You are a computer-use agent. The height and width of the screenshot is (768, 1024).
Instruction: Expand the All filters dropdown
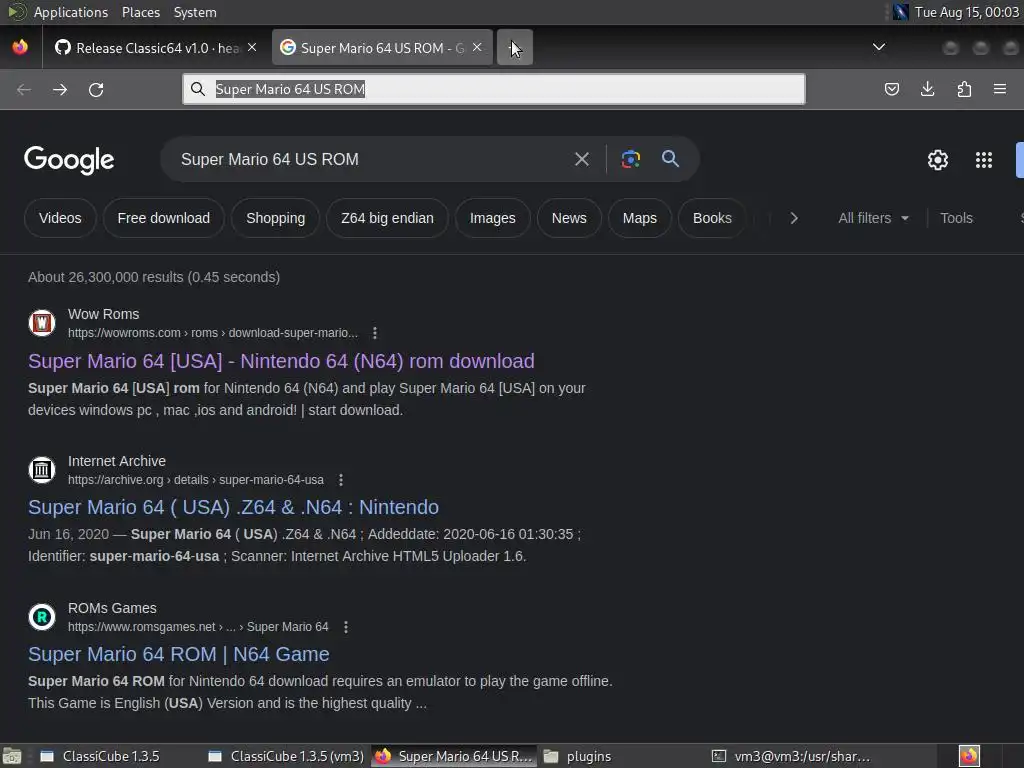[873, 218]
